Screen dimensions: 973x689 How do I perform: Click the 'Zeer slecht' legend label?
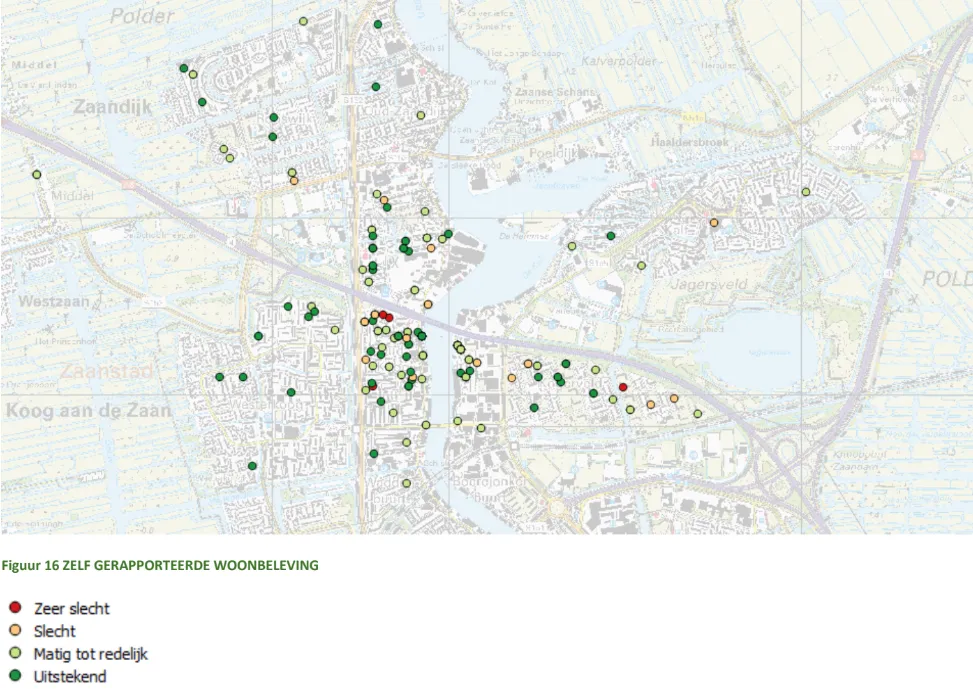click(x=71, y=608)
